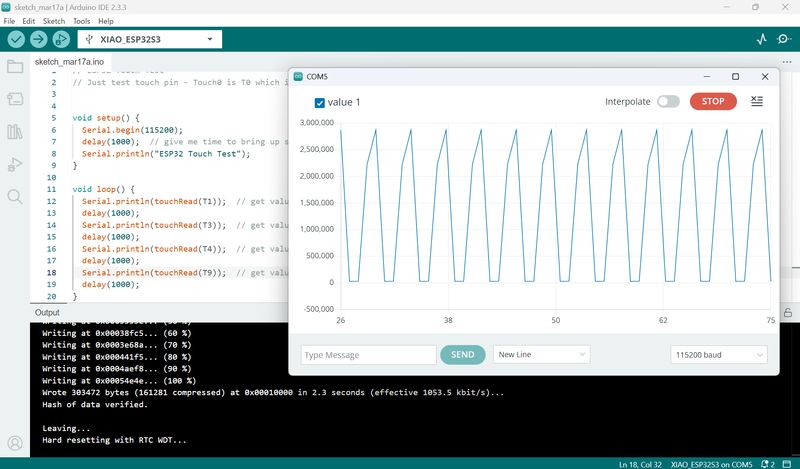Open the XIAO_ESP32S3 board selector dropdown
The image size is (800, 469).
pos(149,39)
